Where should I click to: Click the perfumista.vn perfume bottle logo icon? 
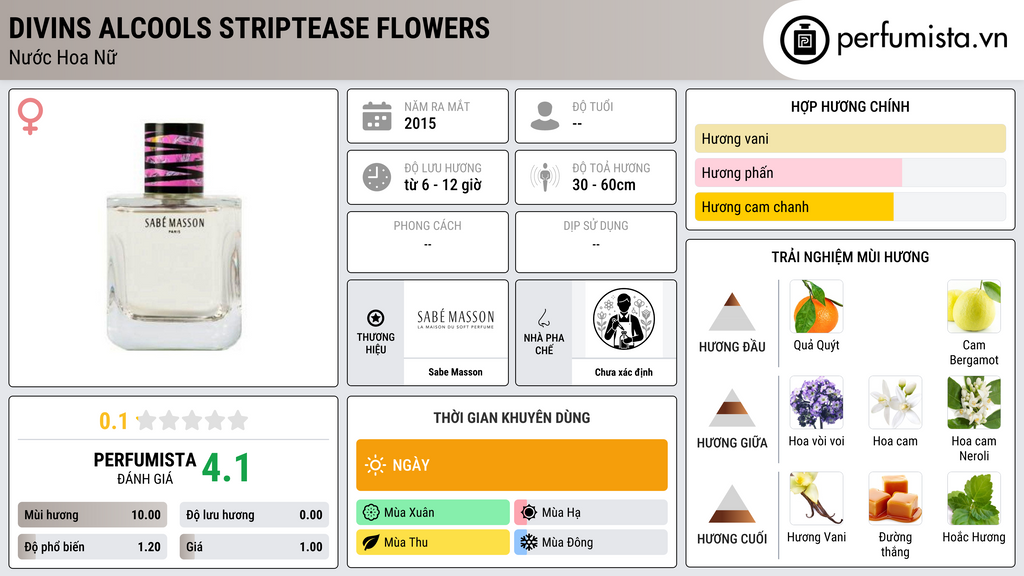[804, 40]
